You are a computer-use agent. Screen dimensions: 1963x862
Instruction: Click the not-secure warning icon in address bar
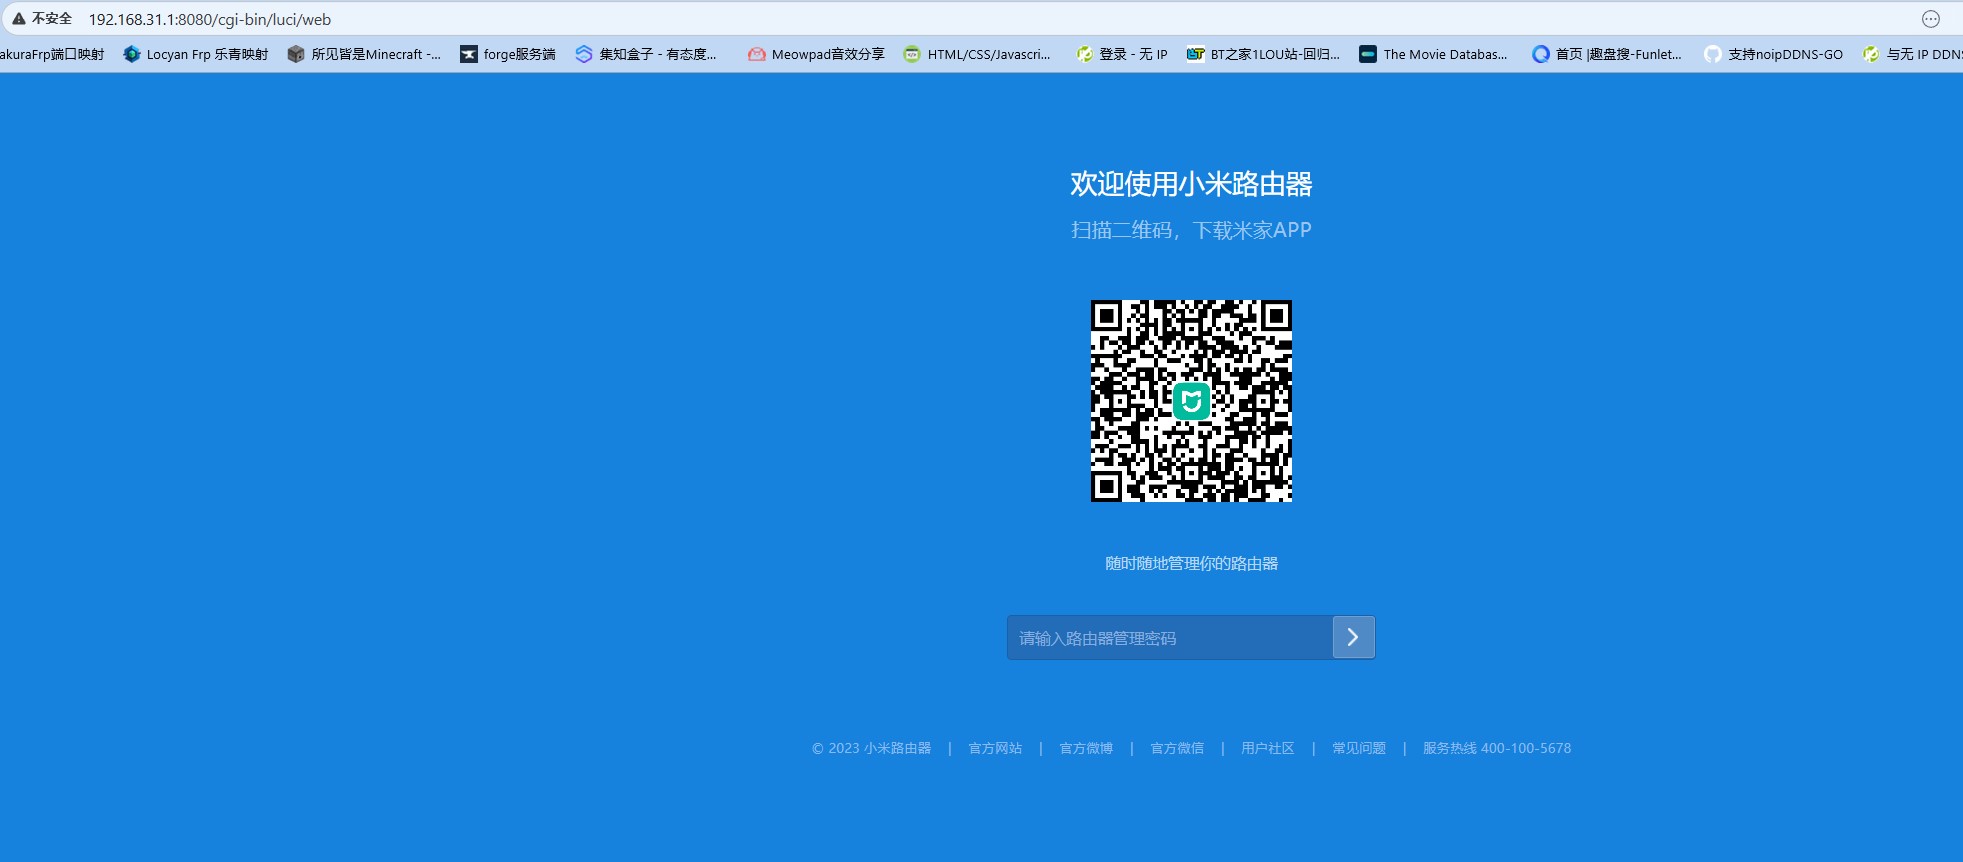click(19, 19)
